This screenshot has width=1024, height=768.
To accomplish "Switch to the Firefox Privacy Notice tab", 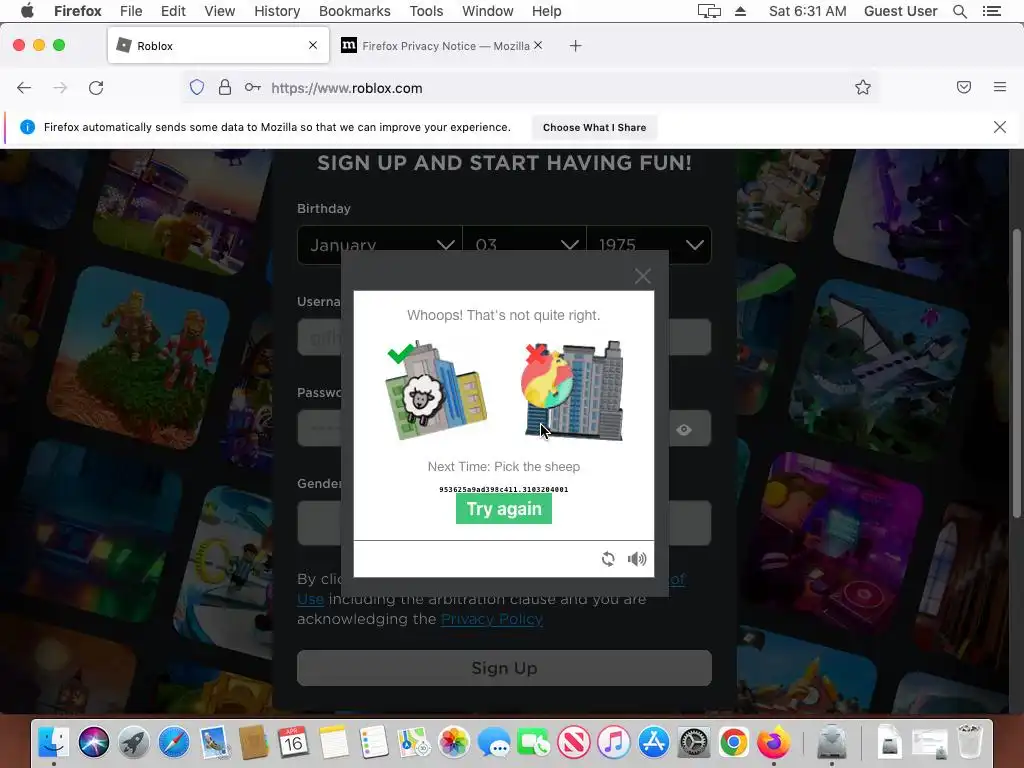I will (441, 46).
